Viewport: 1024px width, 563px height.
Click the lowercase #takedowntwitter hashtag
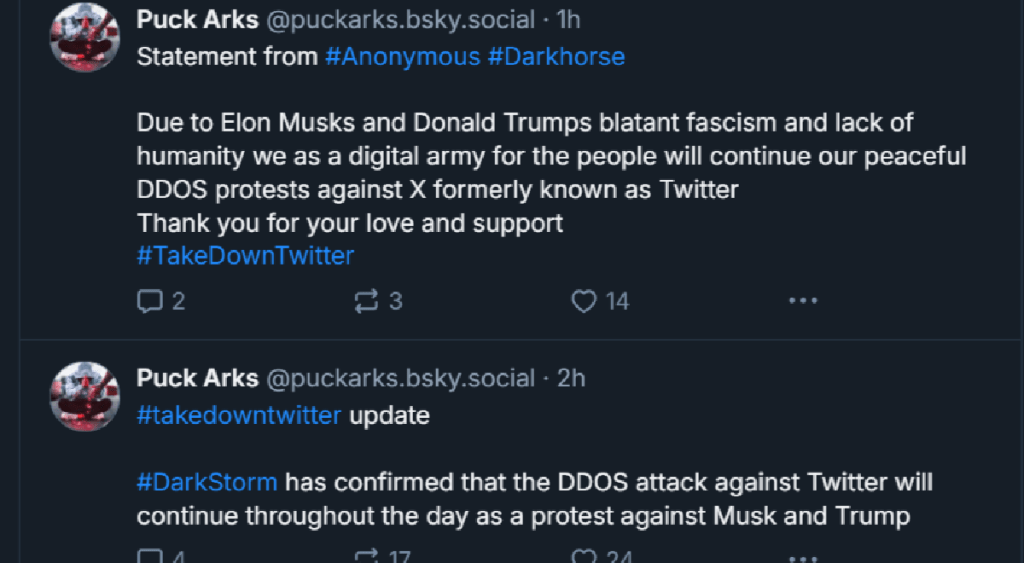pyautogui.click(x=239, y=415)
